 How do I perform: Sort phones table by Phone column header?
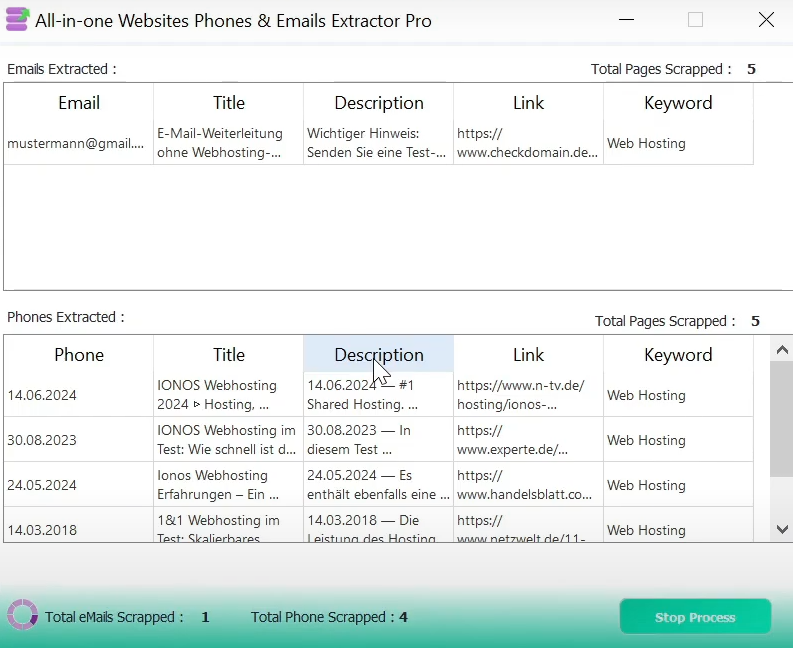pyautogui.click(x=79, y=355)
